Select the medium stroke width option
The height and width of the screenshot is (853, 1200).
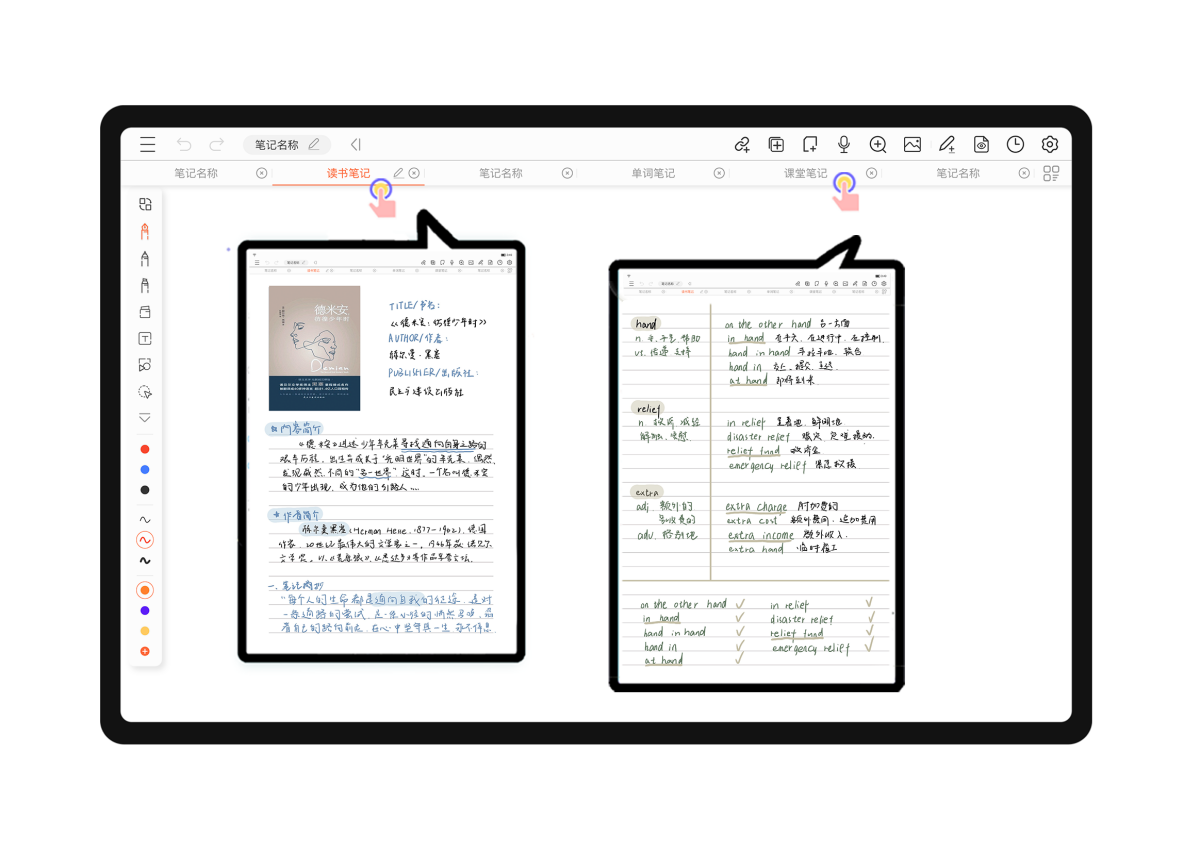[x=145, y=540]
